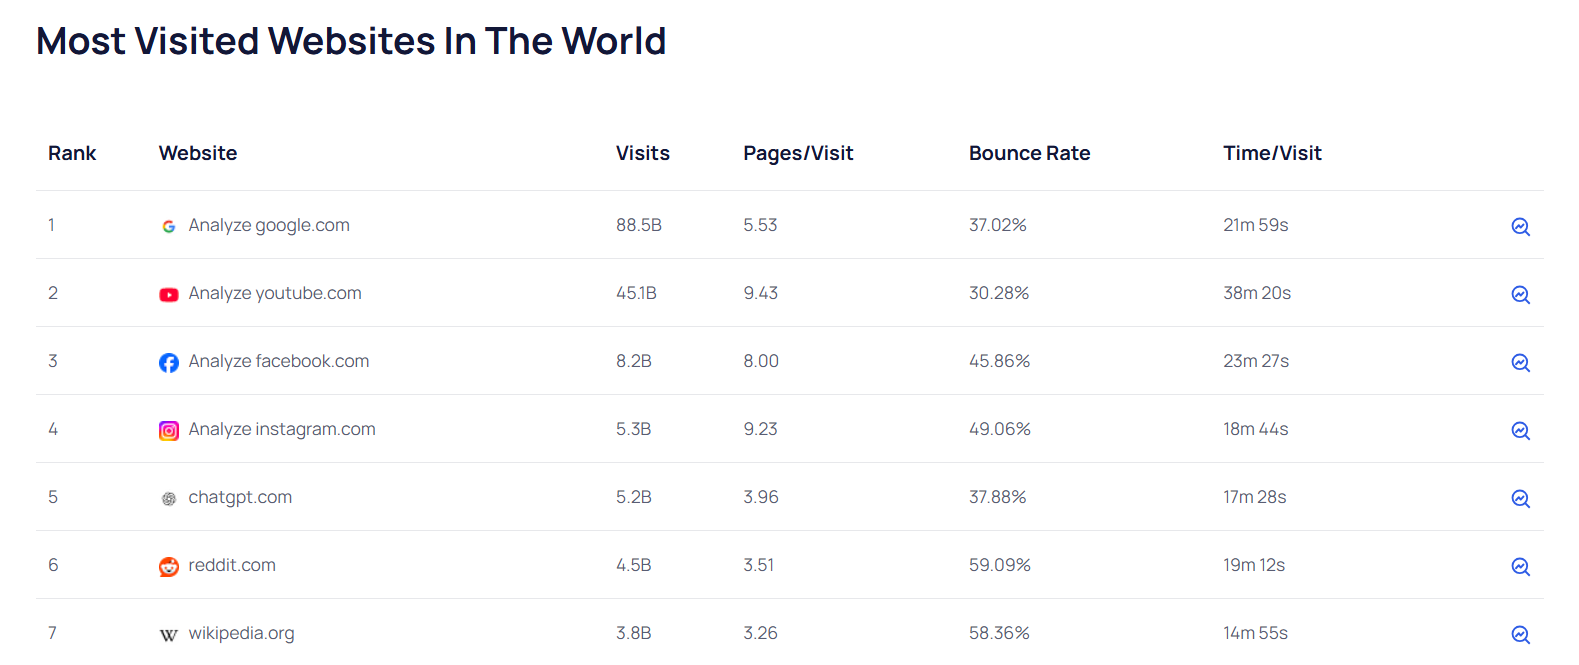Open the Analyze youtube.com link

click(275, 293)
